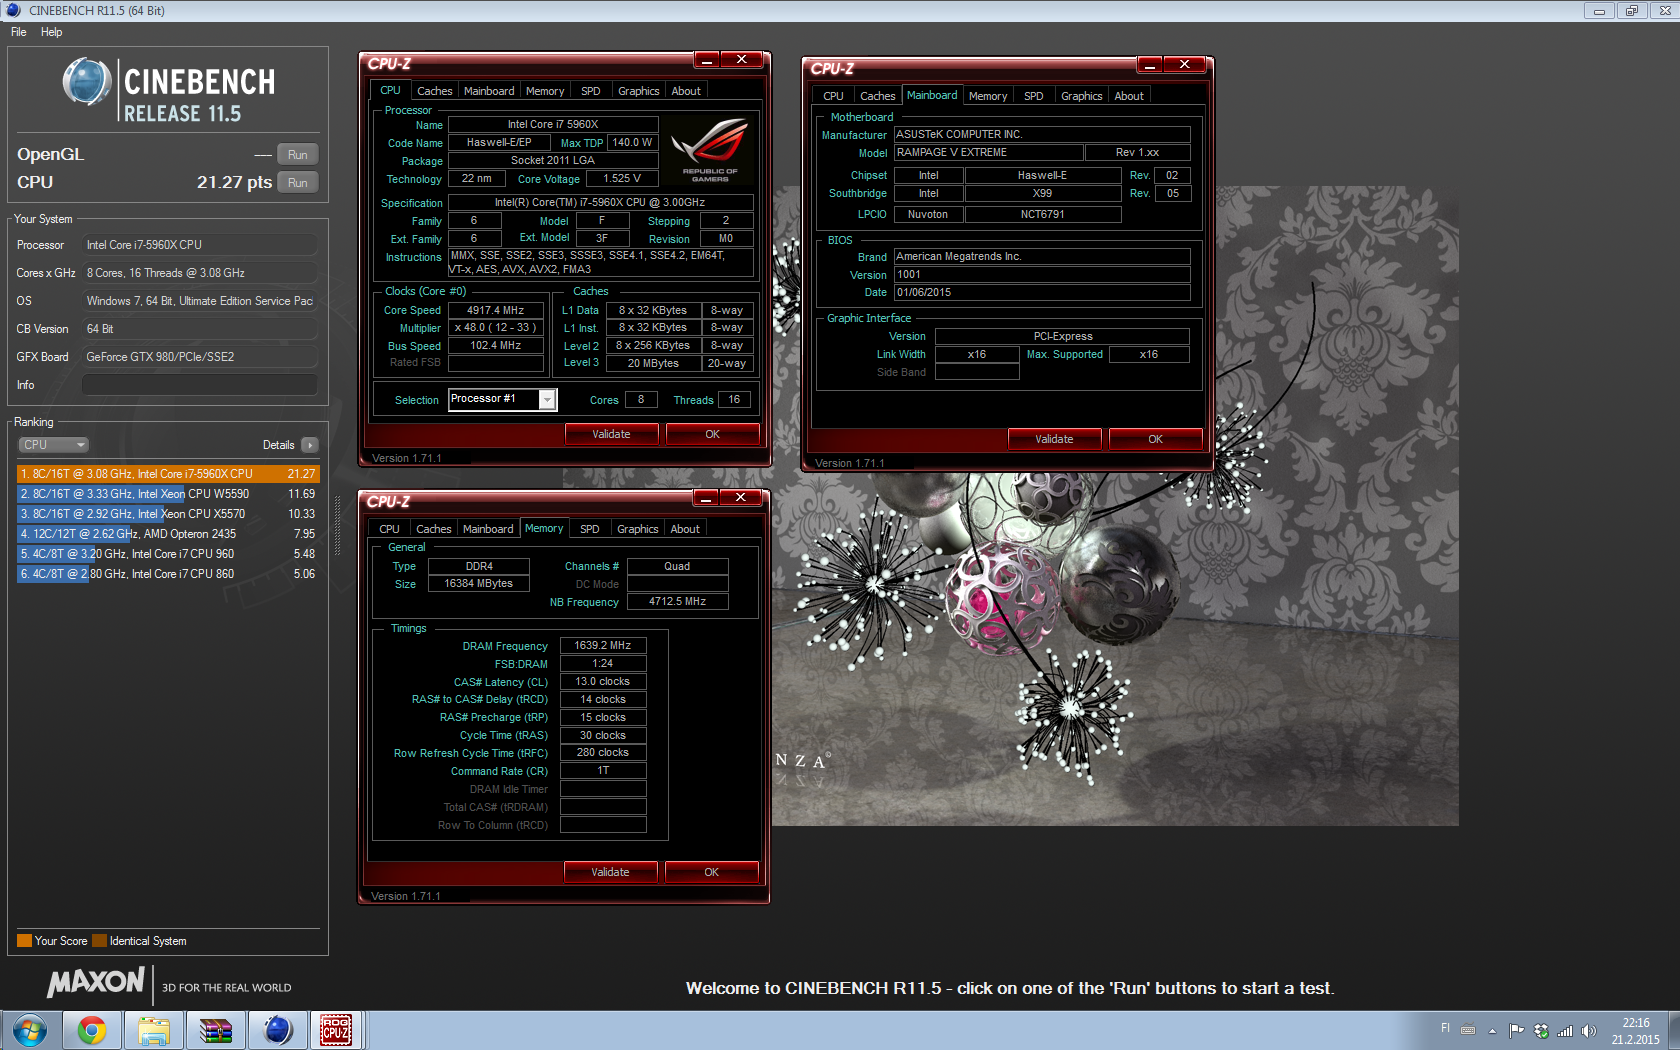Click the MAXON logo

pyautogui.click(x=96, y=983)
